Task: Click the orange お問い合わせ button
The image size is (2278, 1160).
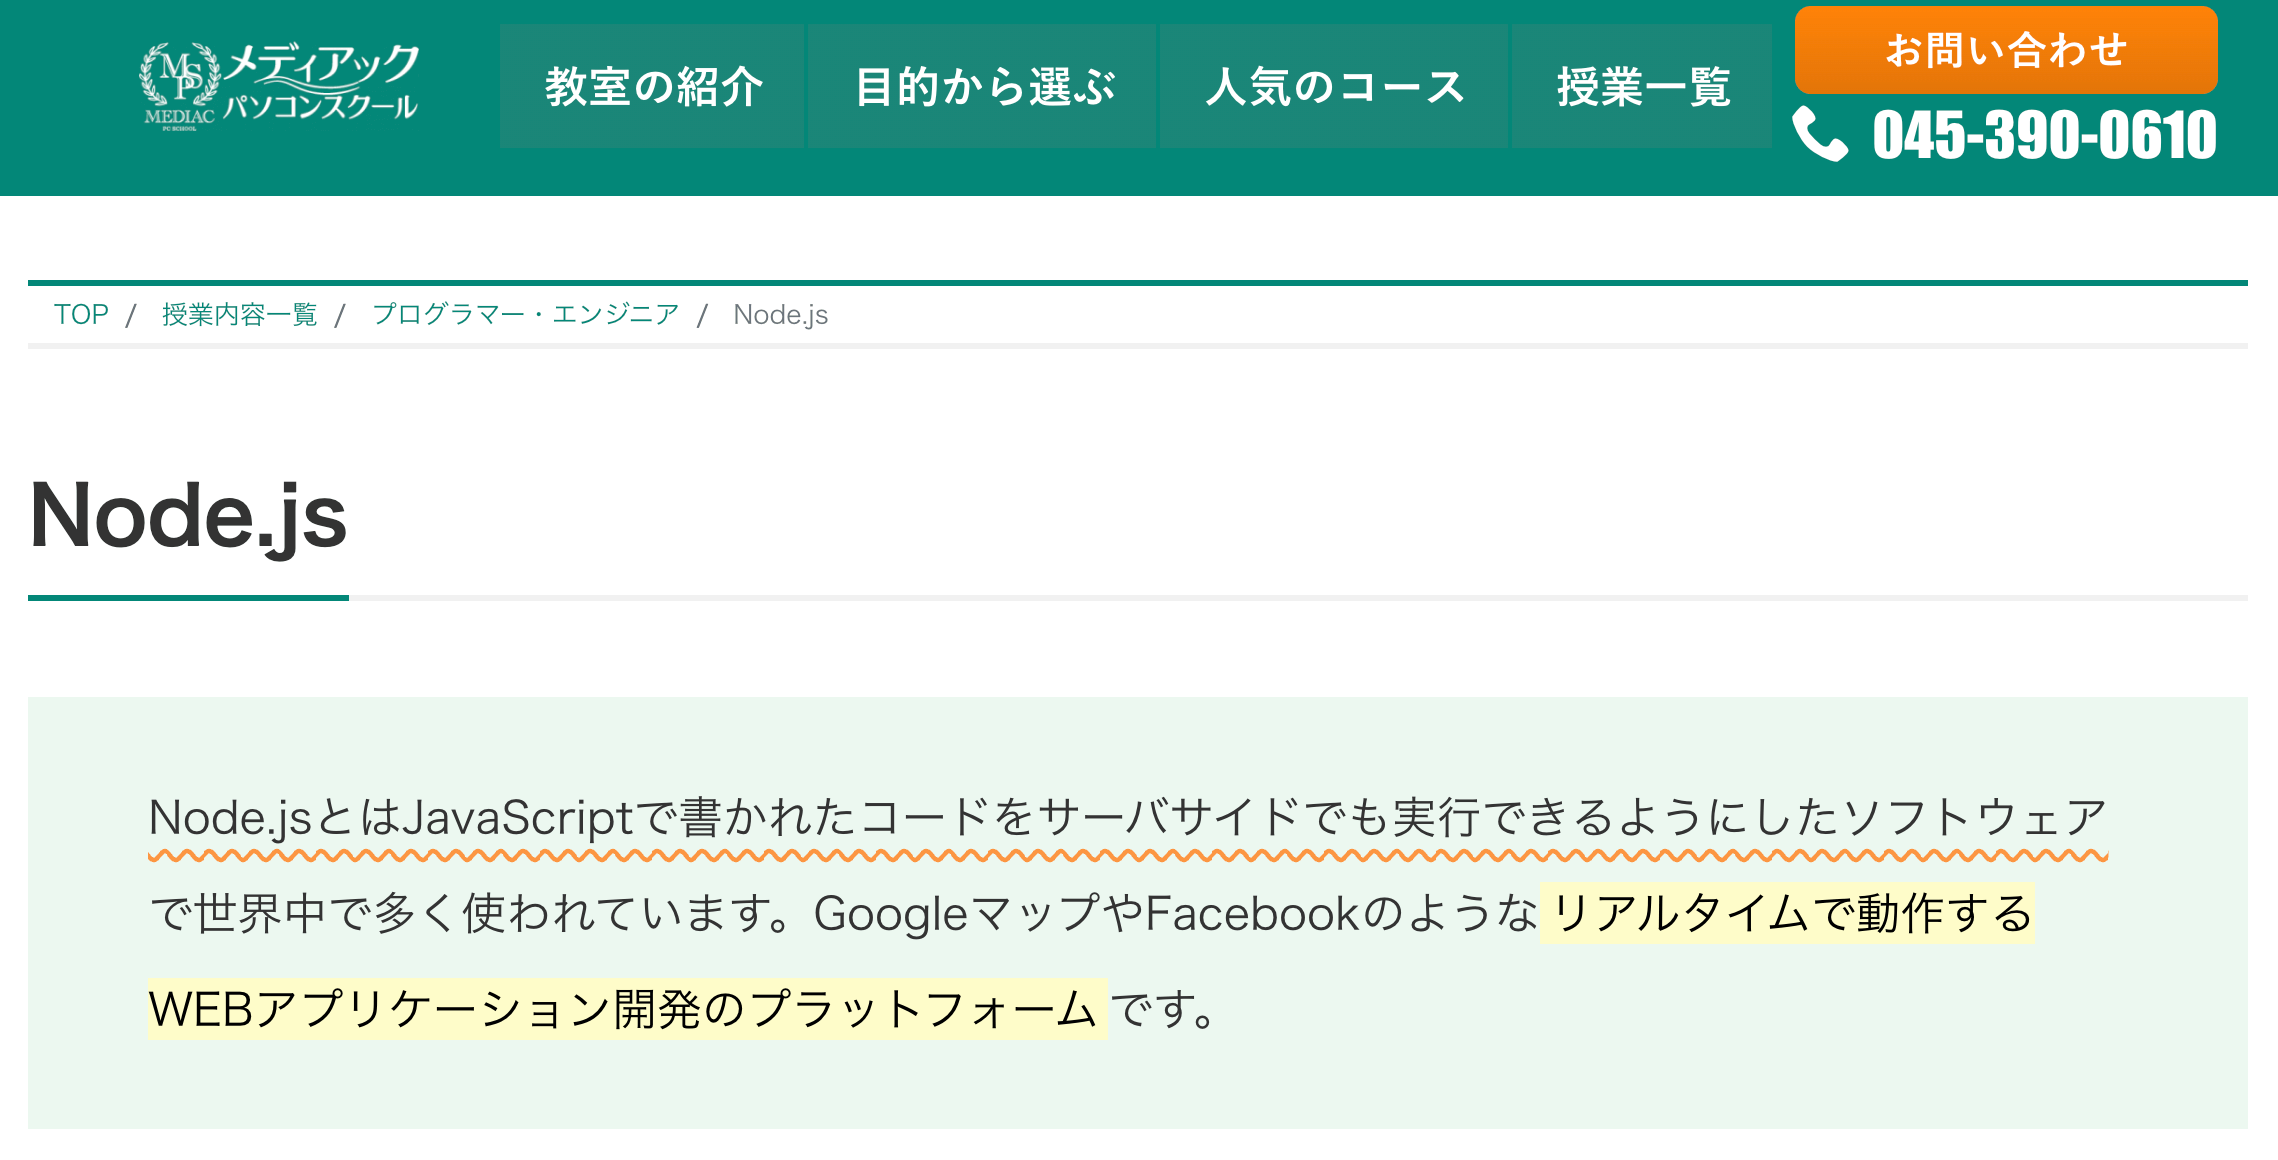Action: 2006,50
